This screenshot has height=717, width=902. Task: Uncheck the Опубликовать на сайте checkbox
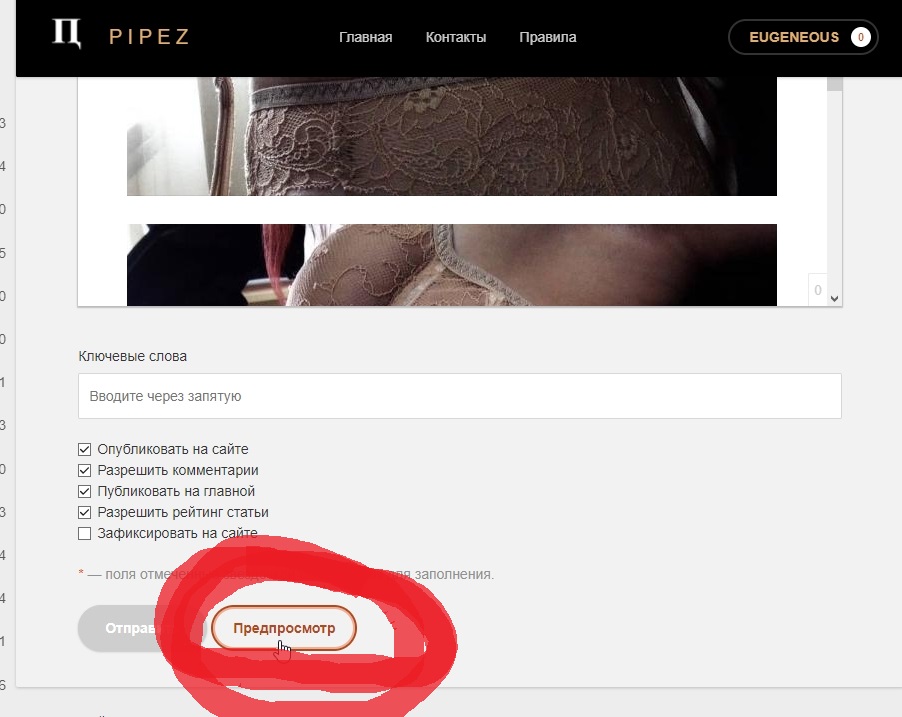point(85,449)
